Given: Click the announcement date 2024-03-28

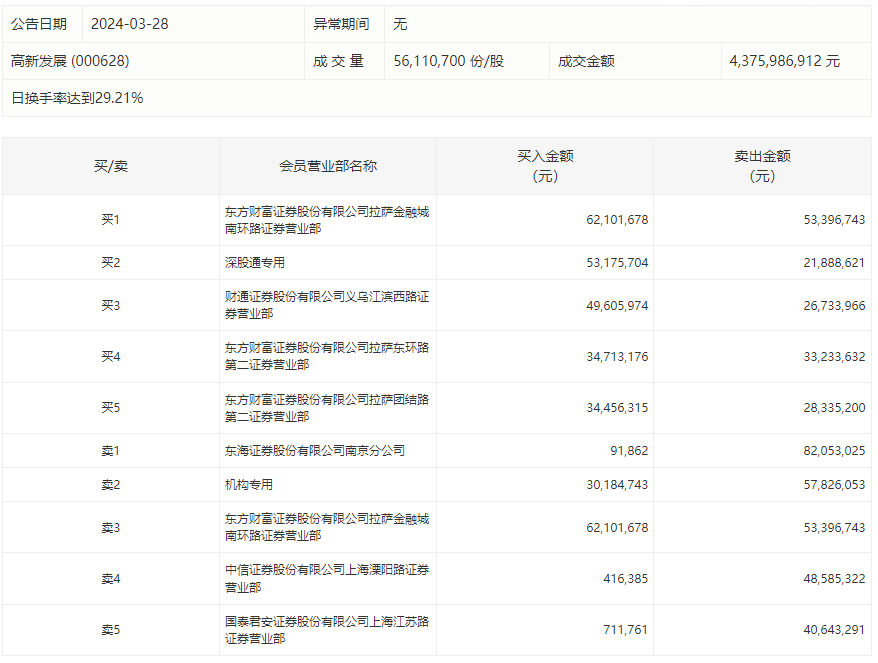Looking at the screenshot, I should 129,24.
